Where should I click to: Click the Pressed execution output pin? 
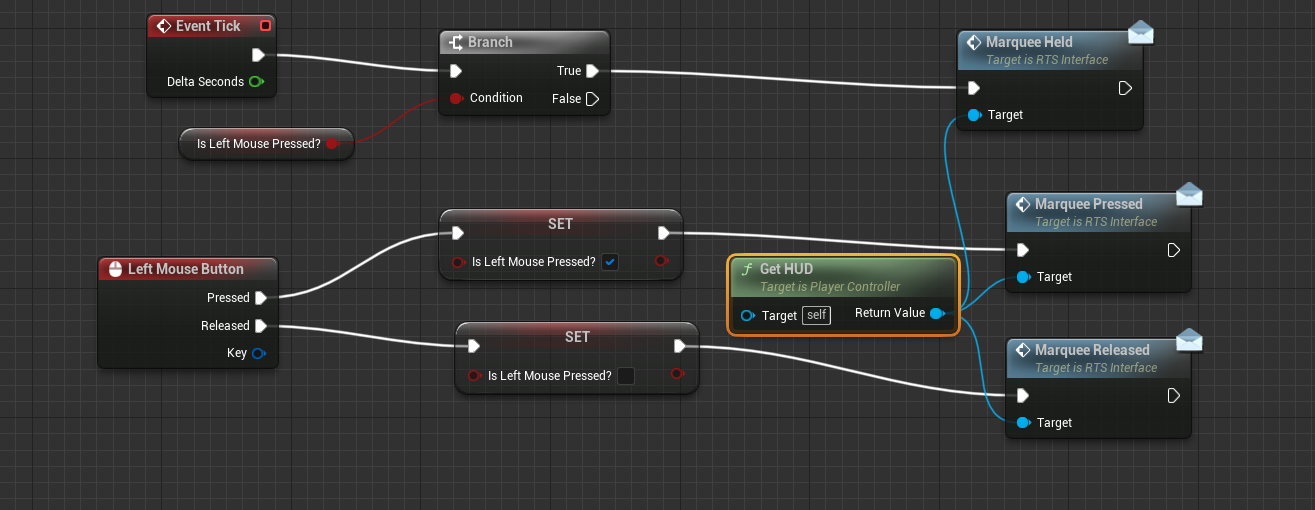260,298
